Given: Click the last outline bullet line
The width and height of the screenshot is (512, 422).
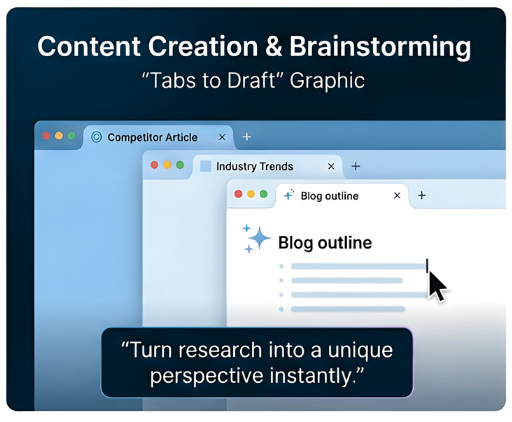Looking at the screenshot, I should pyautogui.click(x=348, y=309).
